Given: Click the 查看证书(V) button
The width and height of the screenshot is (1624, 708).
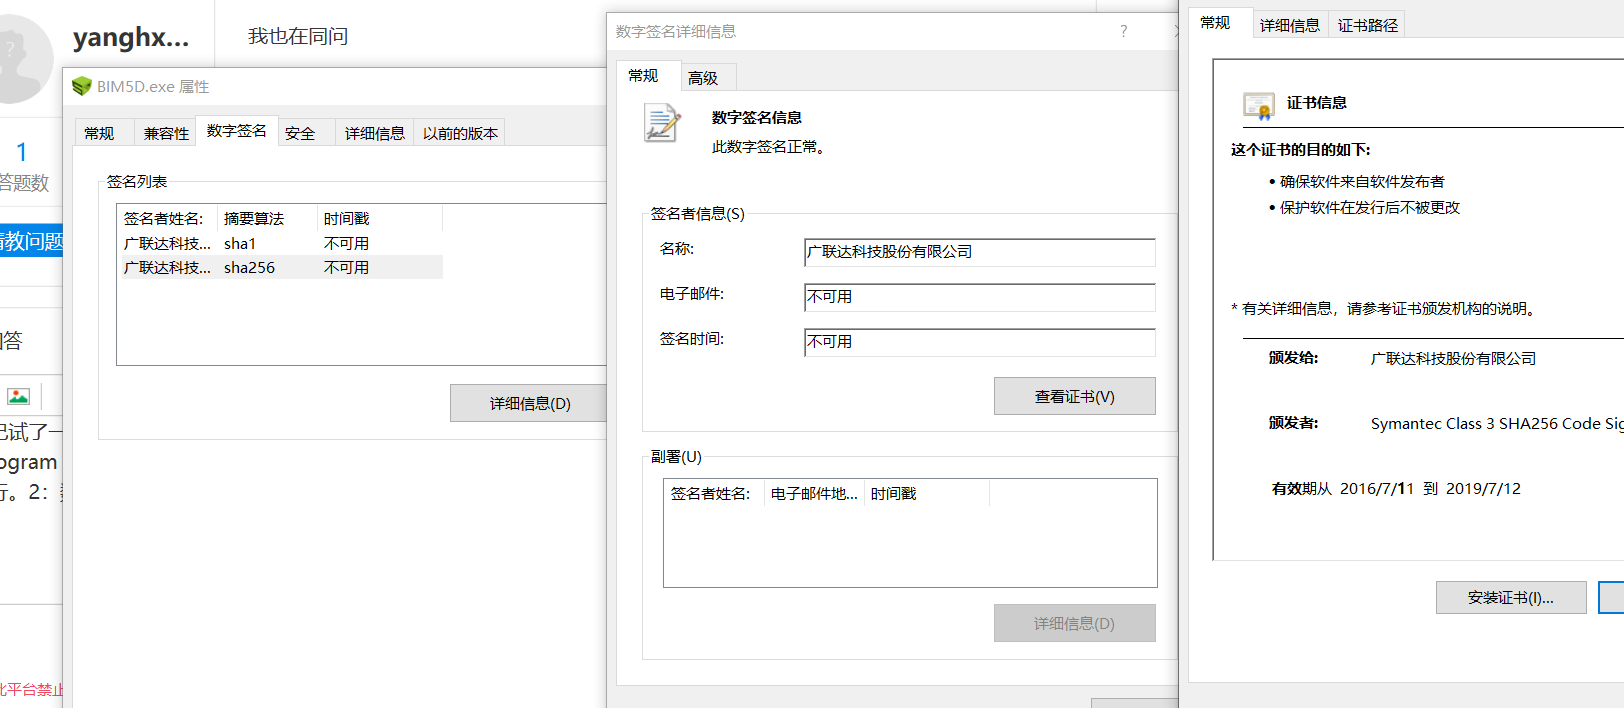Looking at the screenshot, I should coord(1075,396).
